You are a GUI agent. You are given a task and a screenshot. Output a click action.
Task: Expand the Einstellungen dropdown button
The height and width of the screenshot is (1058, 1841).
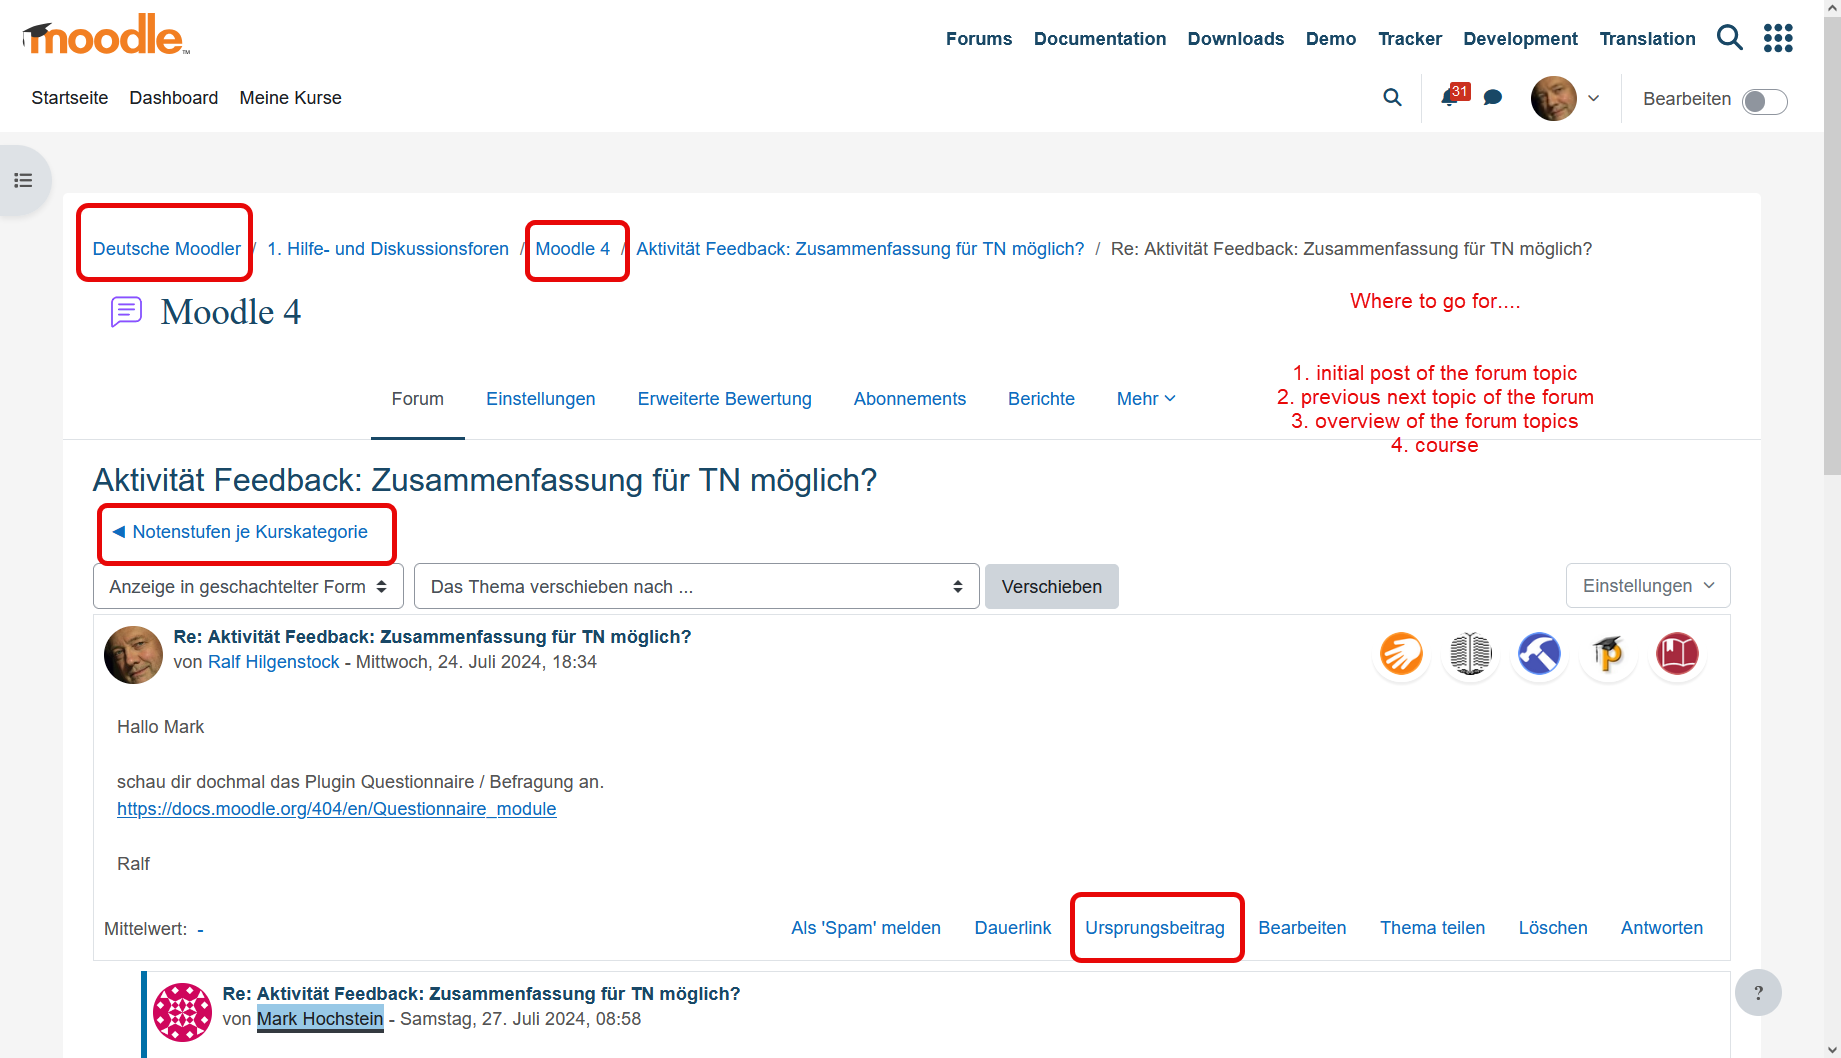coord(1648,586)
